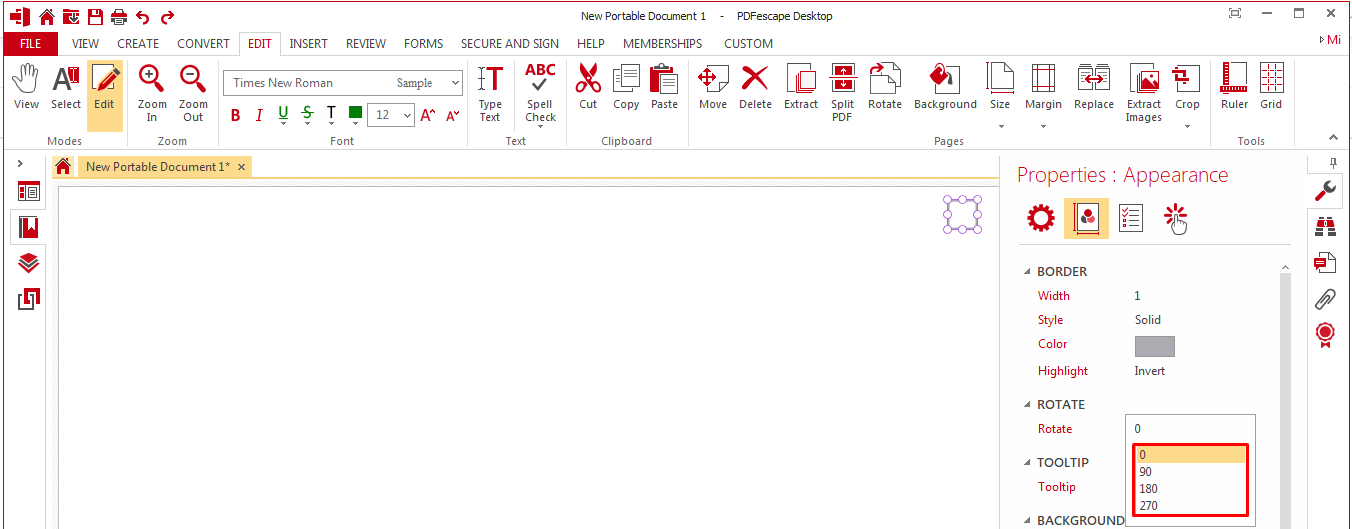Open the Actions pointer properties tab
The image size is (1352, 529).
click(x=1176, y=218)
